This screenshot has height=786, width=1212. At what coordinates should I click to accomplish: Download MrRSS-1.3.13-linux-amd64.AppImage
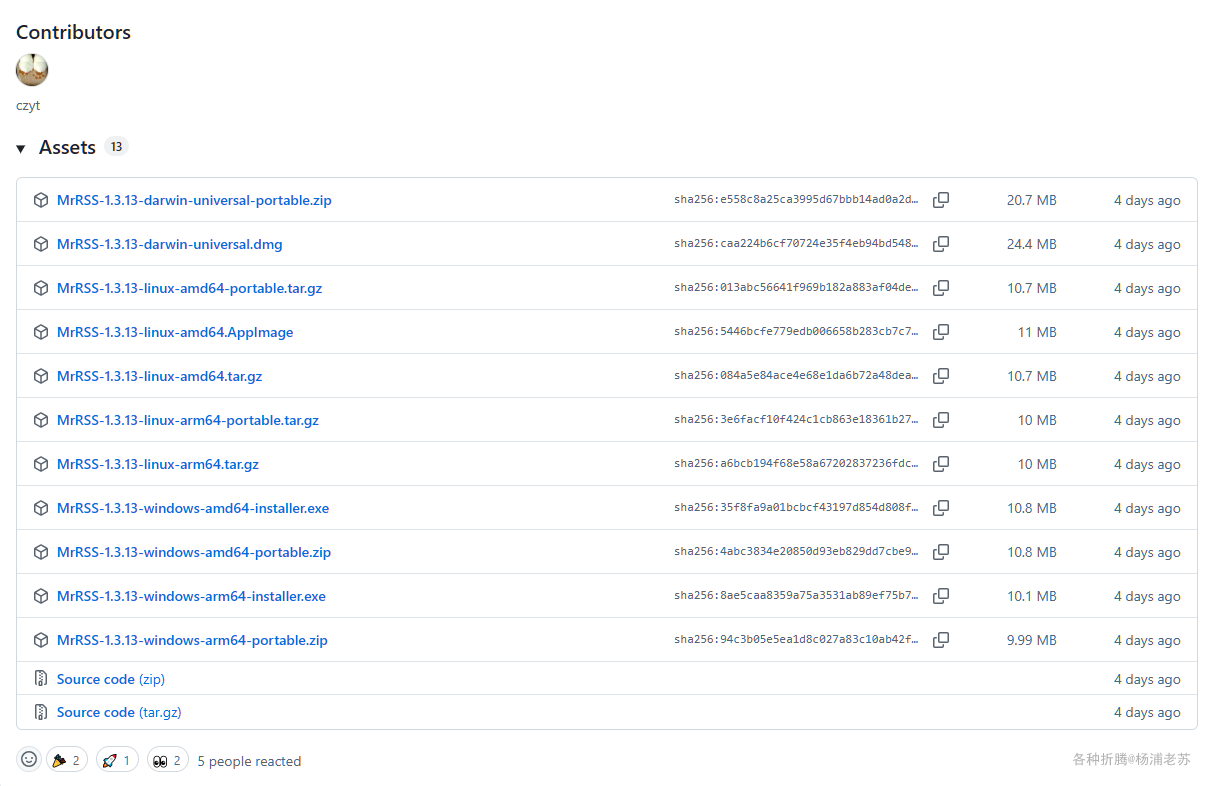point(175,332)
